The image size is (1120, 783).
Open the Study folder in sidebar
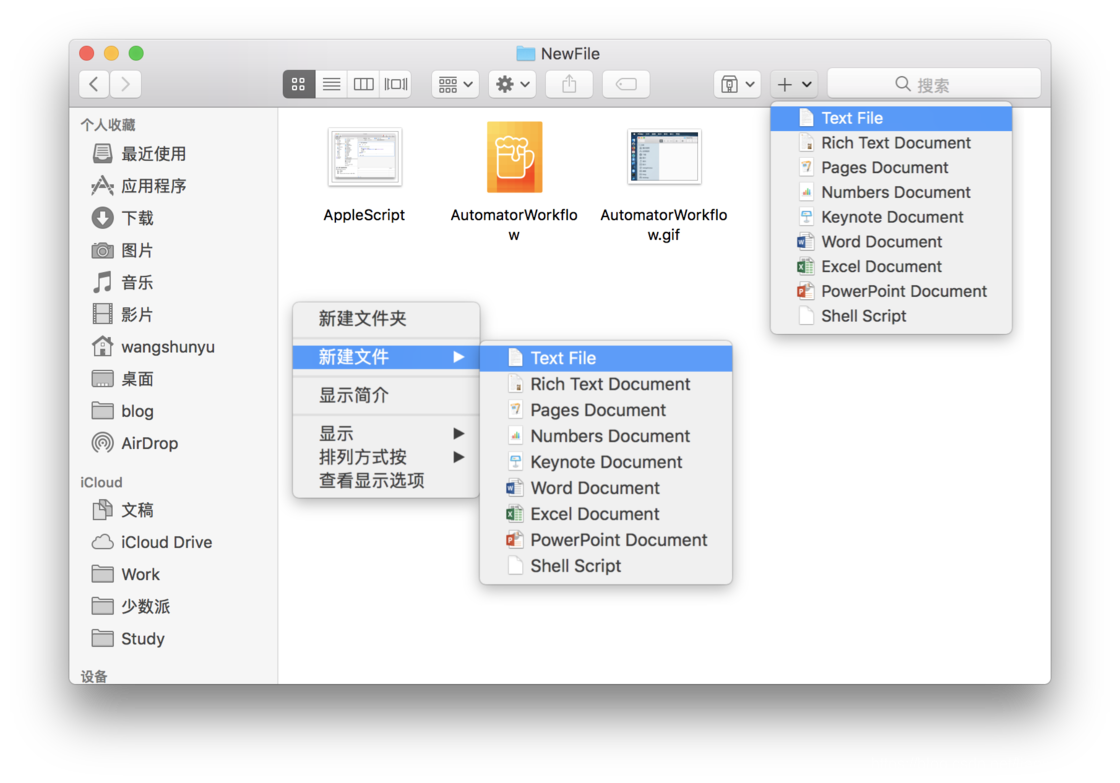[x=129, y=639]
